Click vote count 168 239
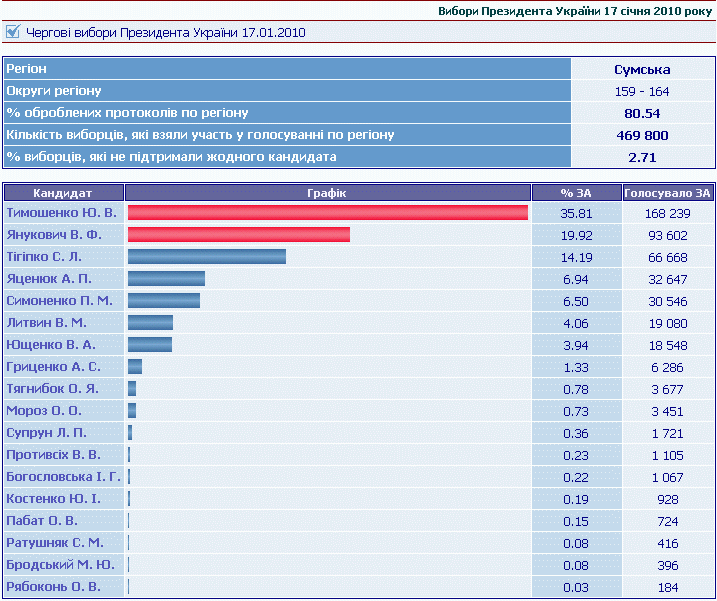717x601 pixels. 667,213
